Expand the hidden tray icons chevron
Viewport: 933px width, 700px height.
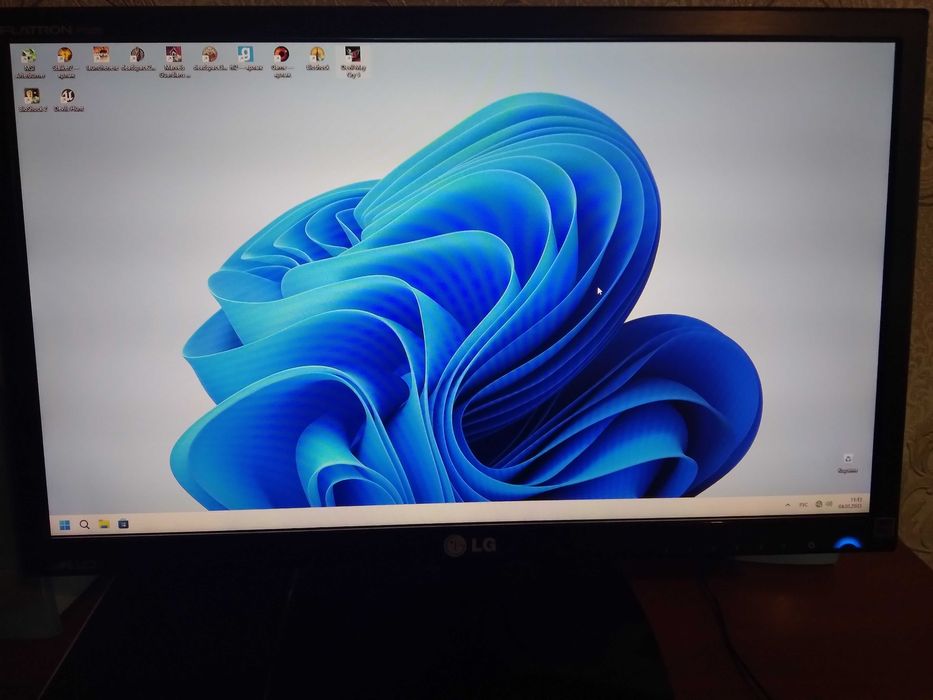(788, 505)
